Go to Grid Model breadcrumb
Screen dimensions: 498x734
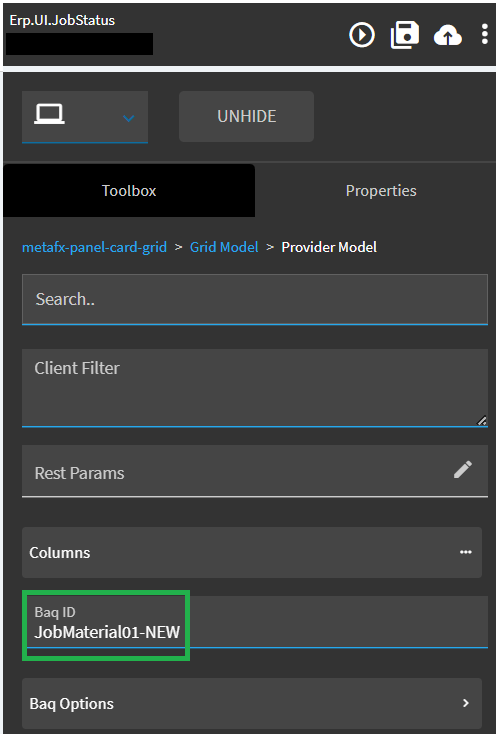(224, 247)
